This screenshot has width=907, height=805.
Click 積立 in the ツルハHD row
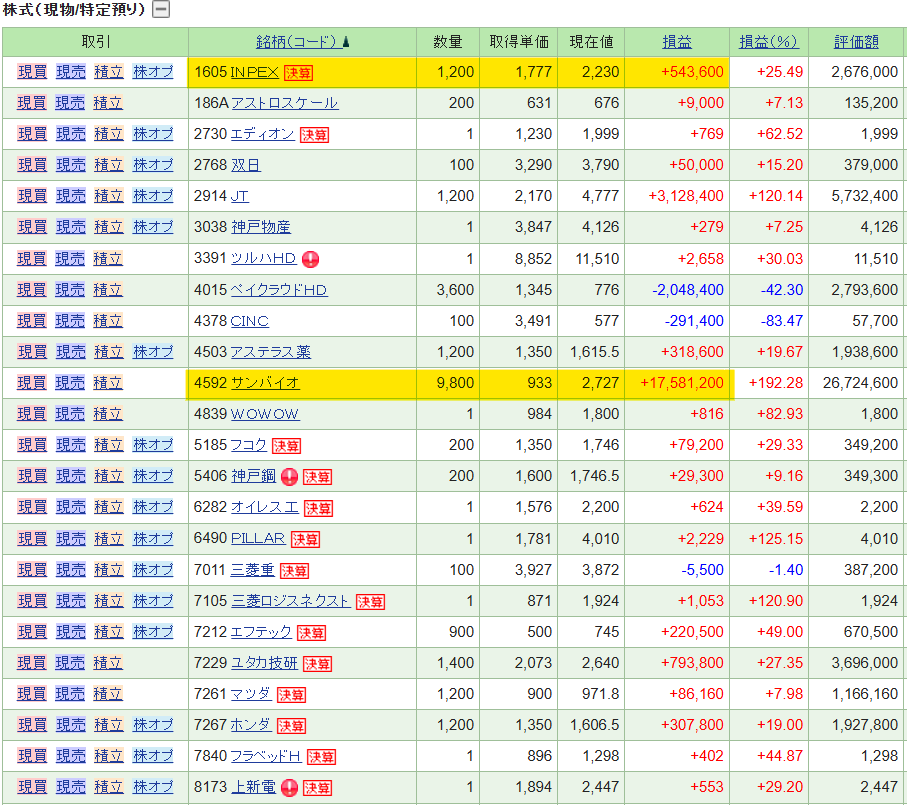point(108,259)
